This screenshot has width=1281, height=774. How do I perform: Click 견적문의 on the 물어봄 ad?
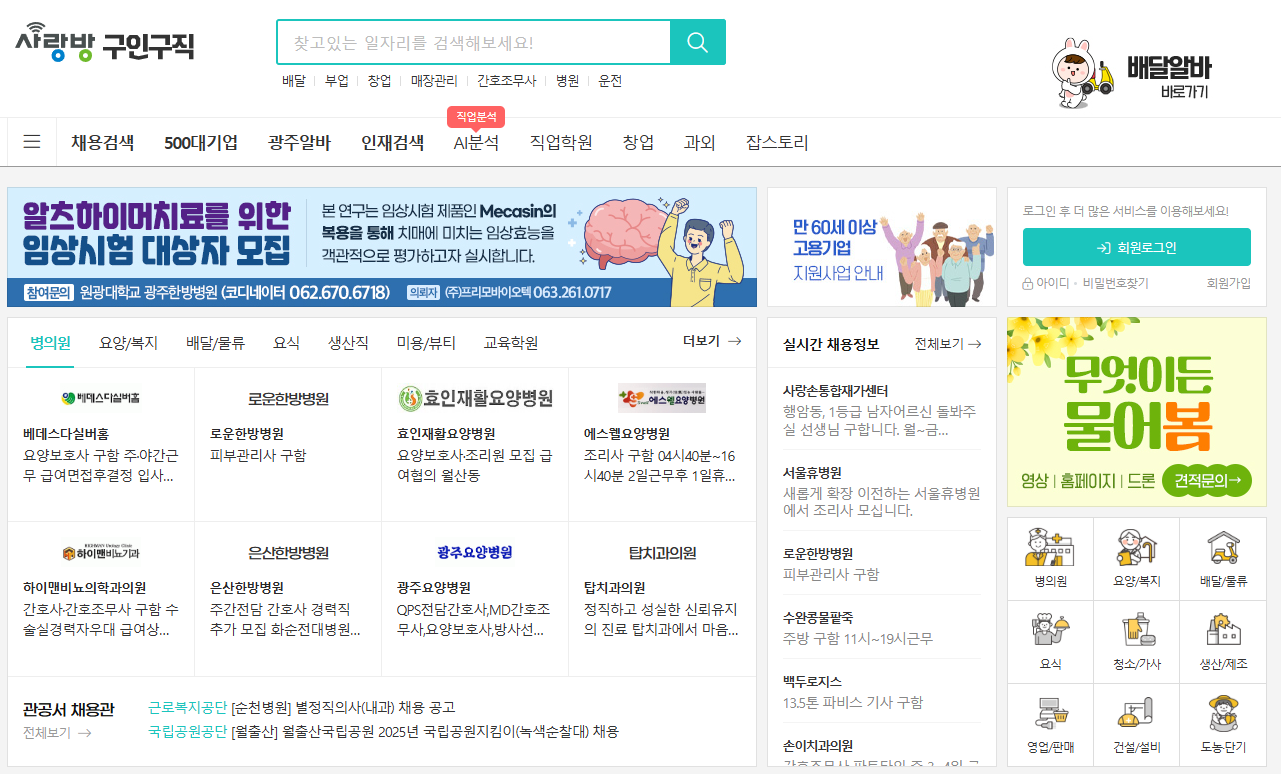[1207, 480]
